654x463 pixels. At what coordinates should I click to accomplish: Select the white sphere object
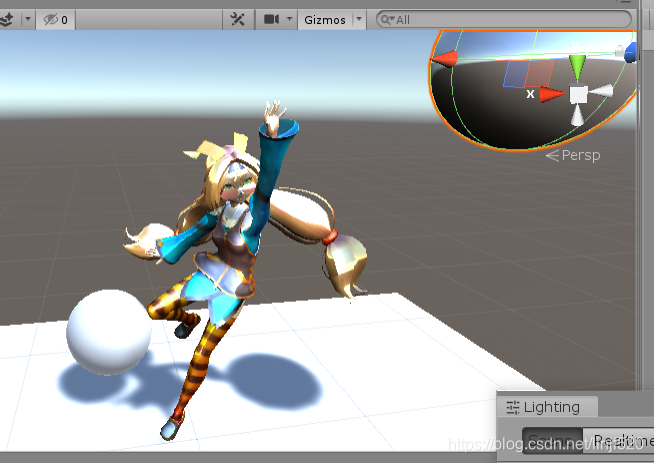click(x=109, y=332)
